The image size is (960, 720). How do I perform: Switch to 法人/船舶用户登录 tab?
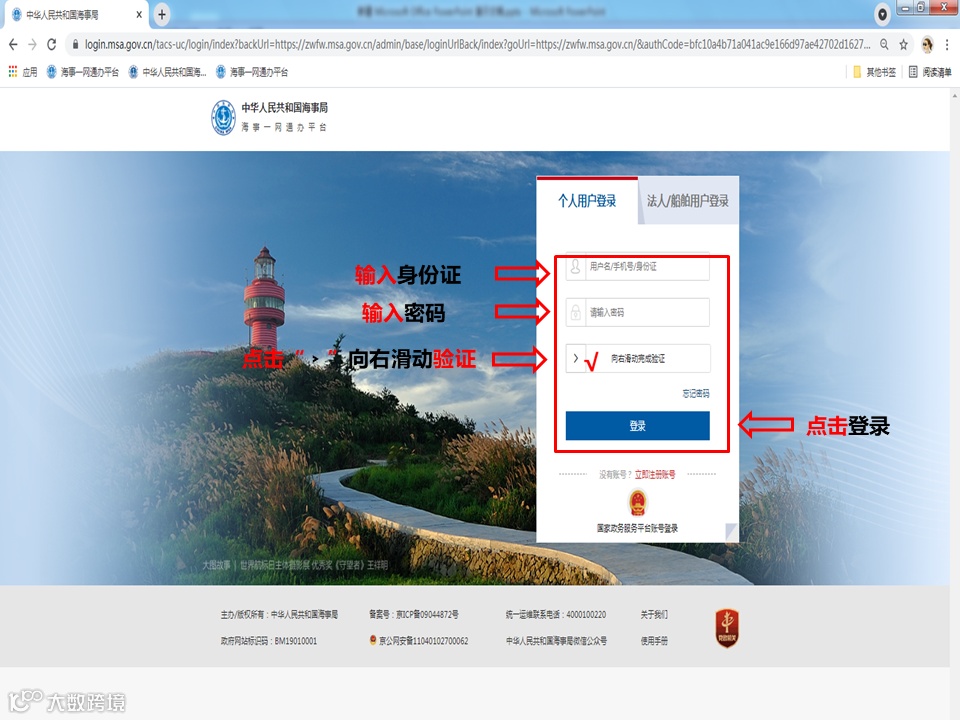(x=688, y=201)
